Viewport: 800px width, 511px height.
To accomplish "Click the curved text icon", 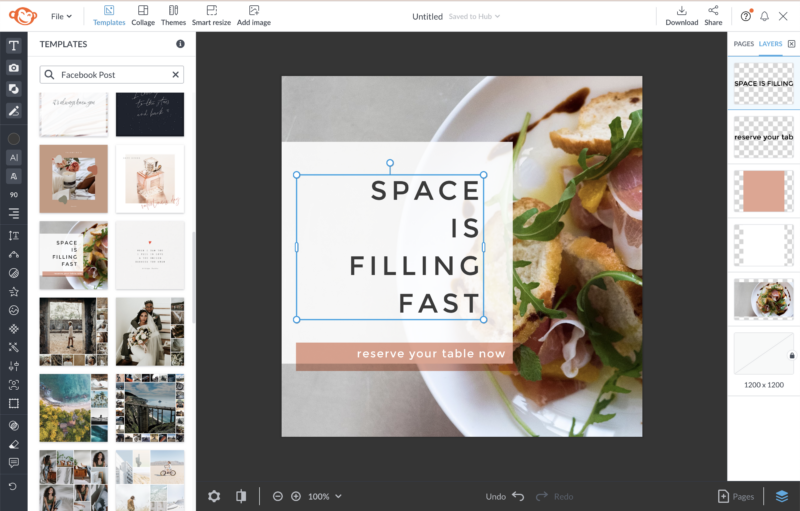I will tap(14, 254).
